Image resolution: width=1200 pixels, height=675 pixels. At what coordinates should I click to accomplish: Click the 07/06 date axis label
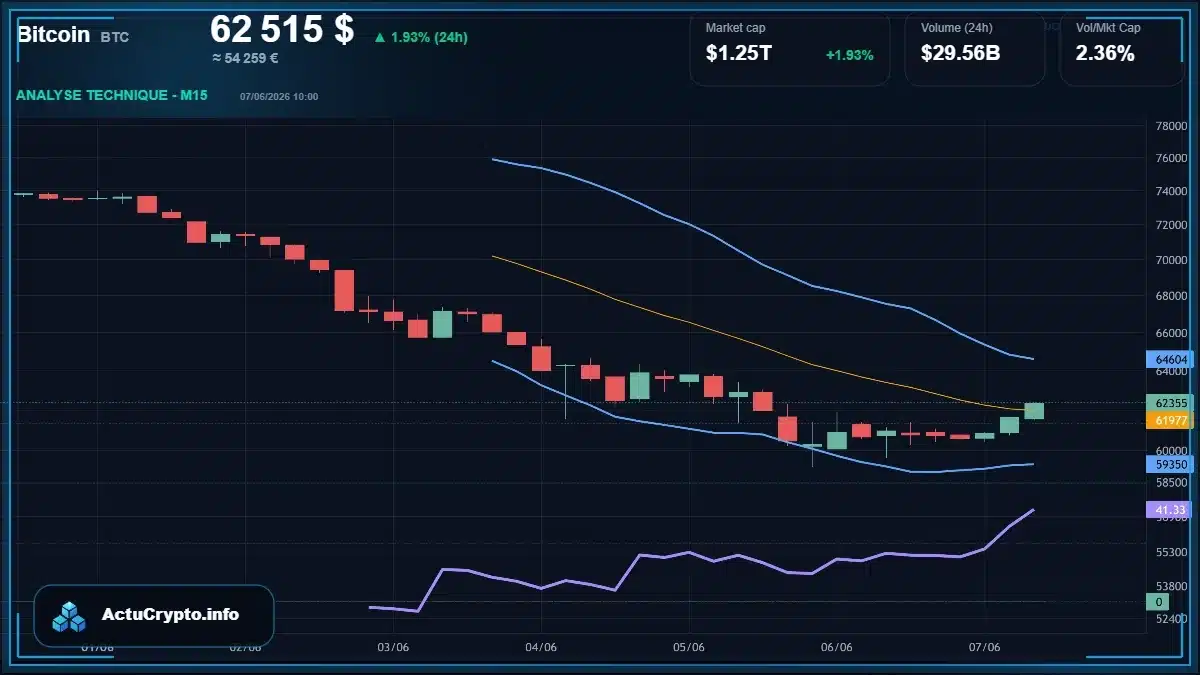pos(985,647)
